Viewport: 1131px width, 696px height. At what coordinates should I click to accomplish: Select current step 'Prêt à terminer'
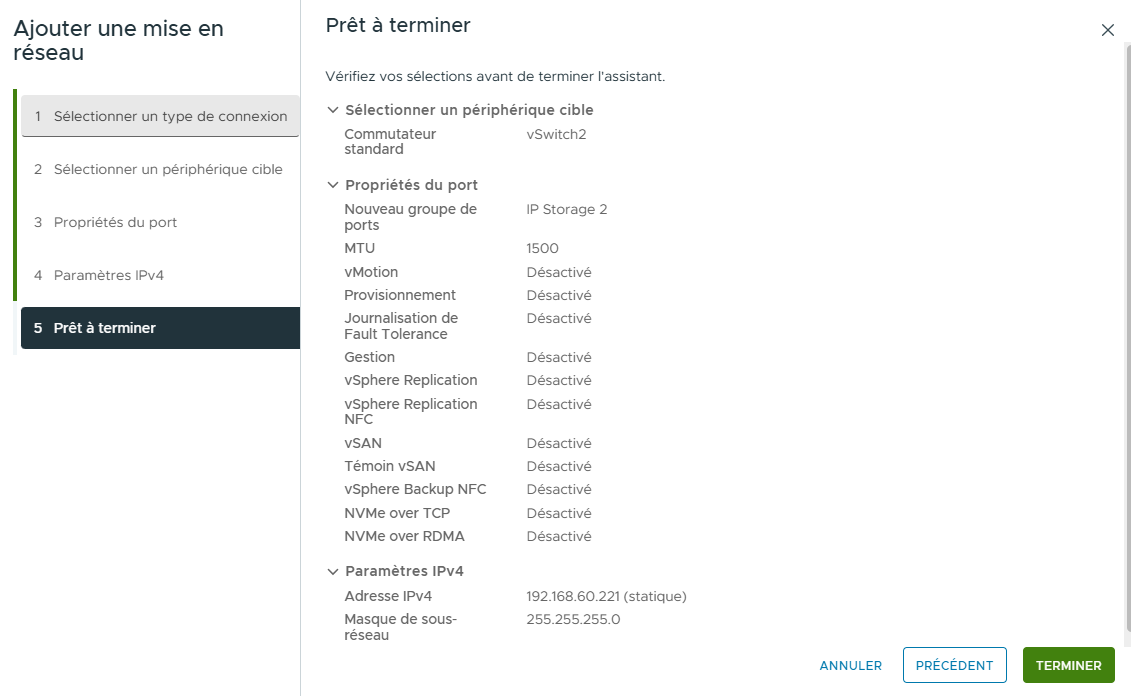(104, 327)
